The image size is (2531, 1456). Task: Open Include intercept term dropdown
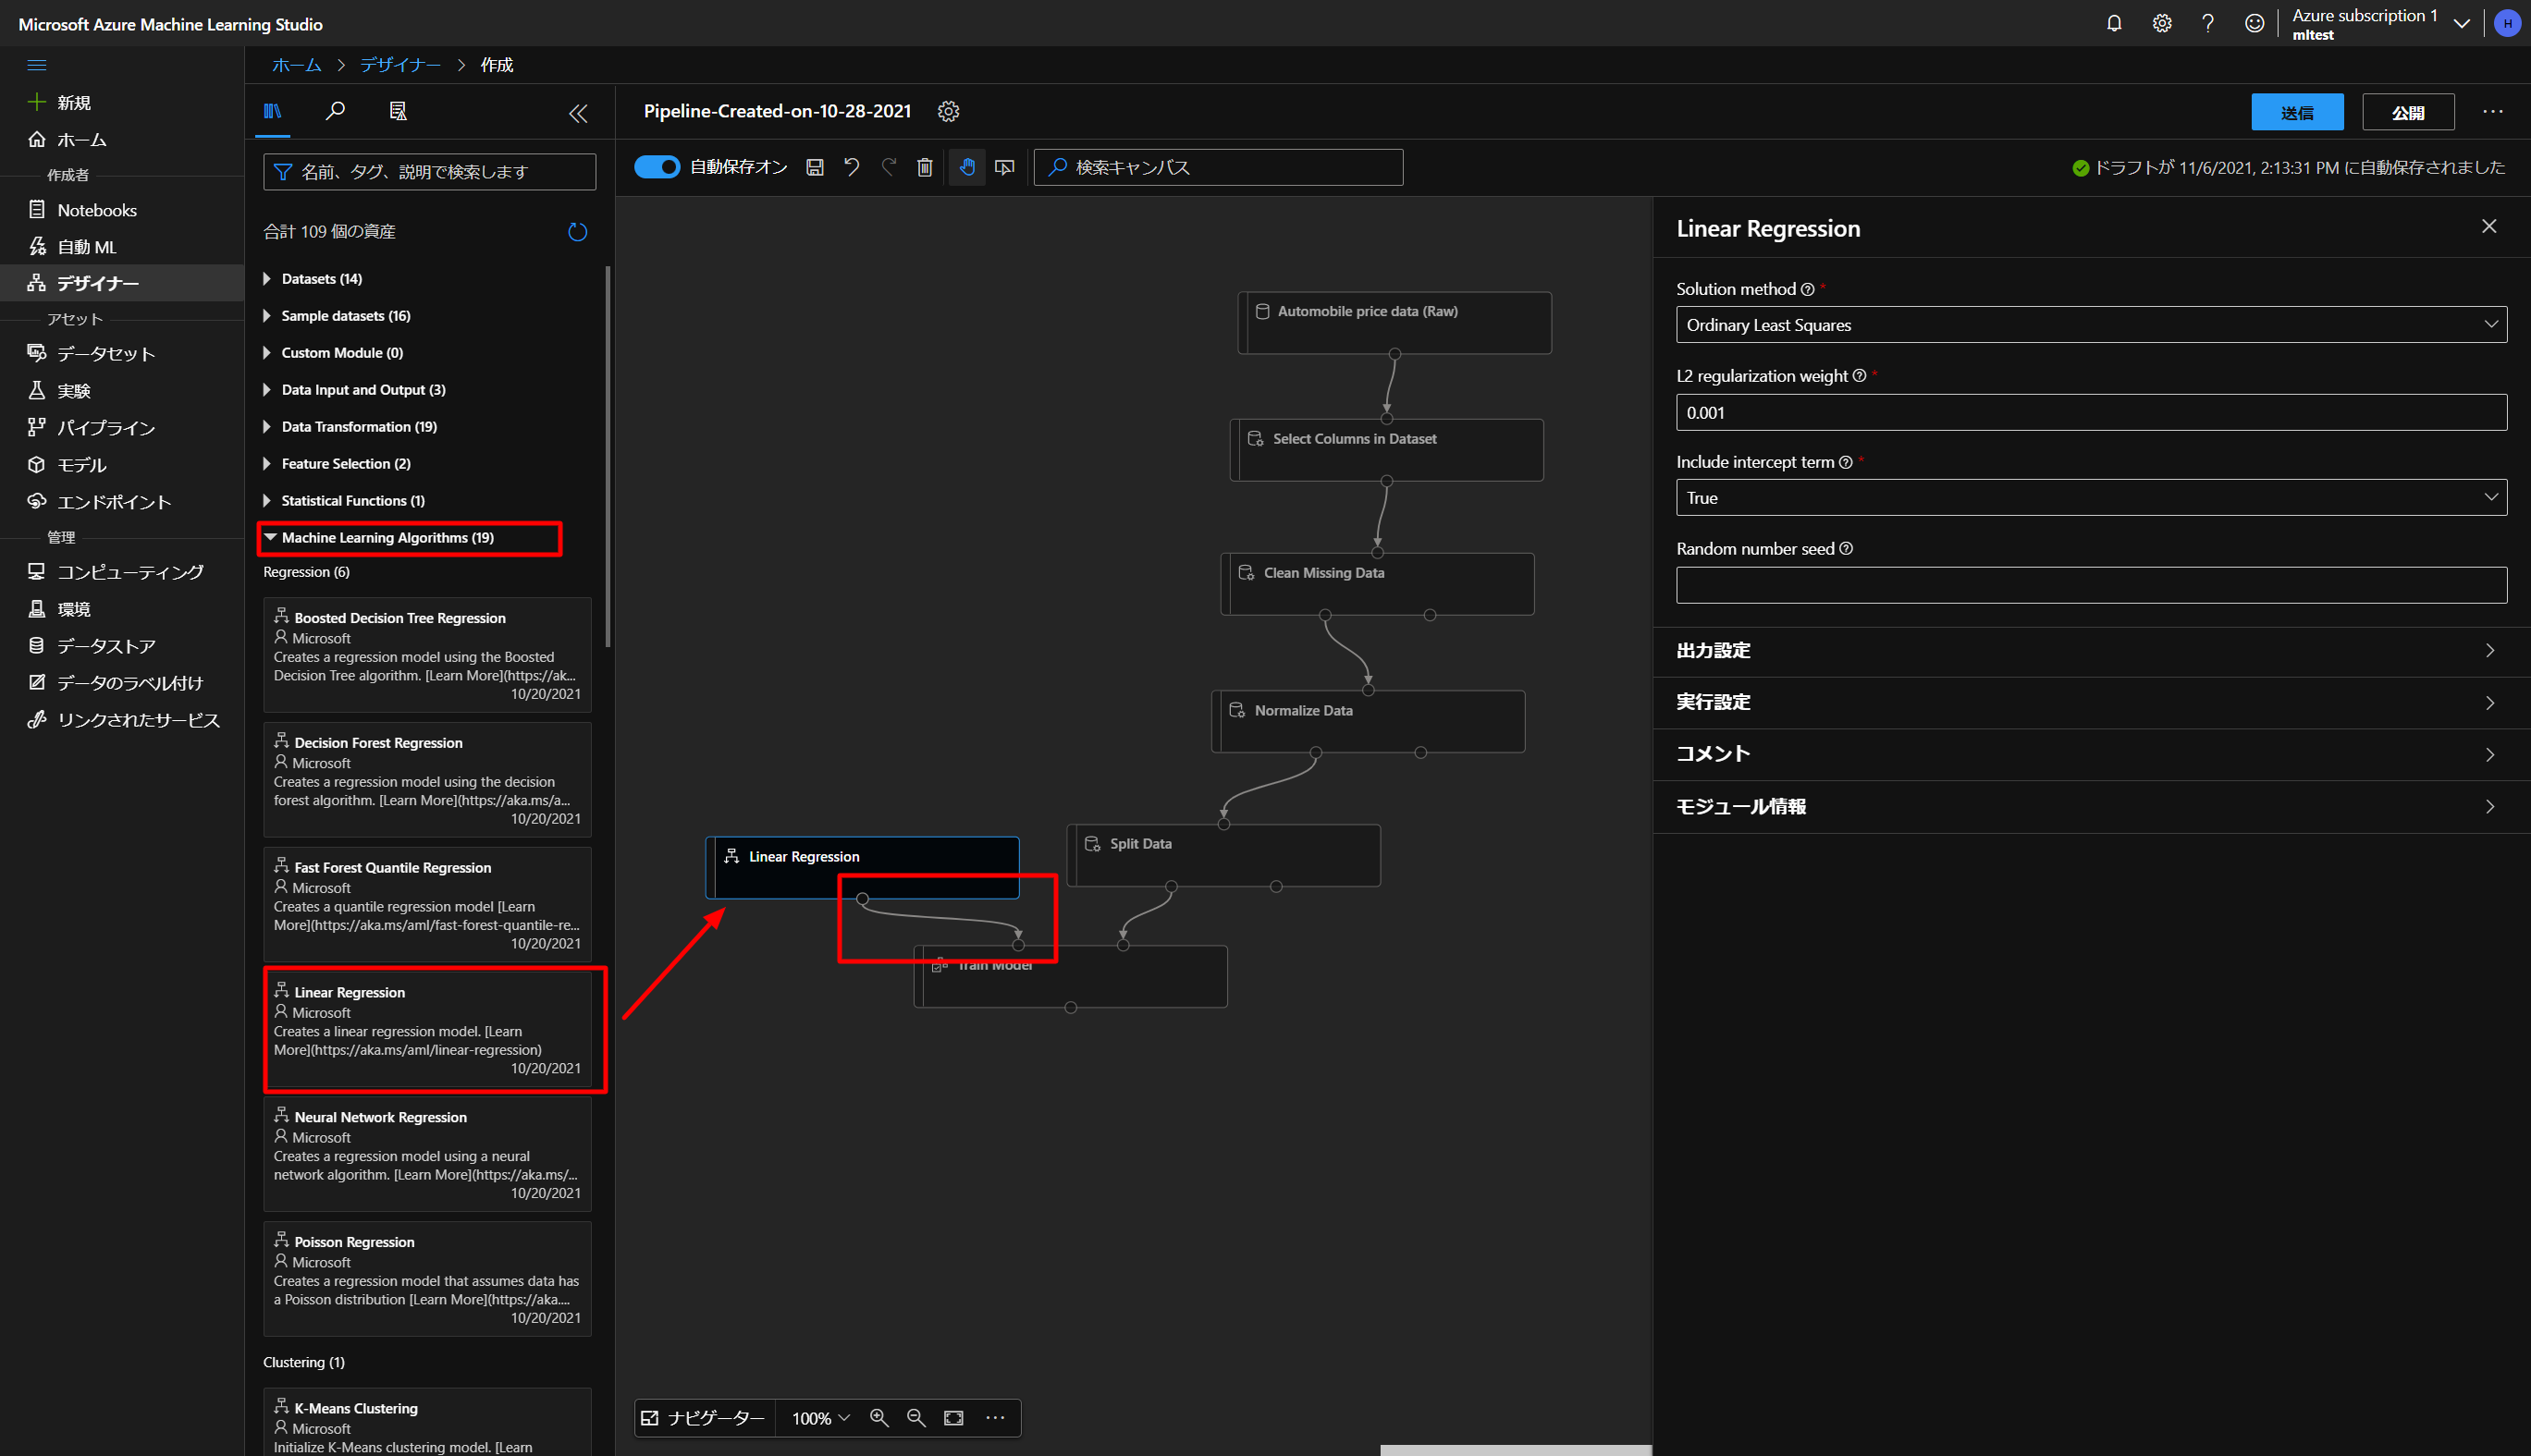pyautogui.click(x=2090, y=498)
